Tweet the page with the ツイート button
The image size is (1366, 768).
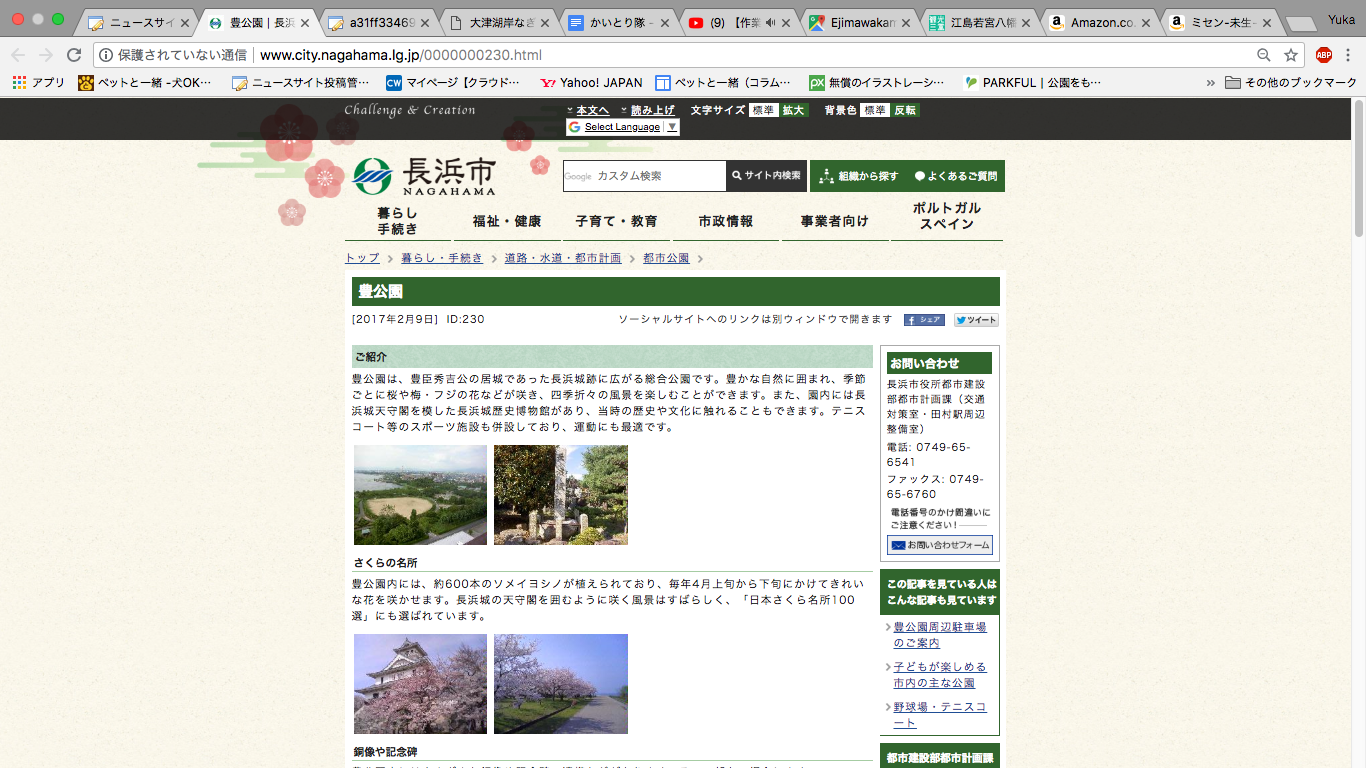tap(976, 320)
